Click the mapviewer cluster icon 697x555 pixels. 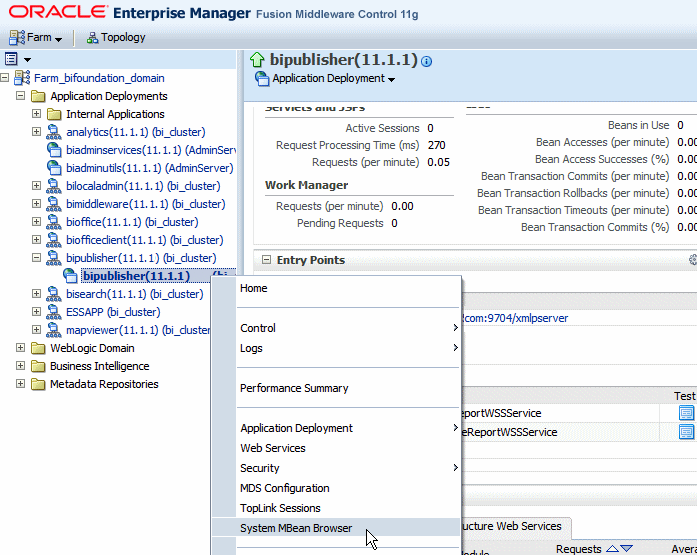tap(54, 330)
